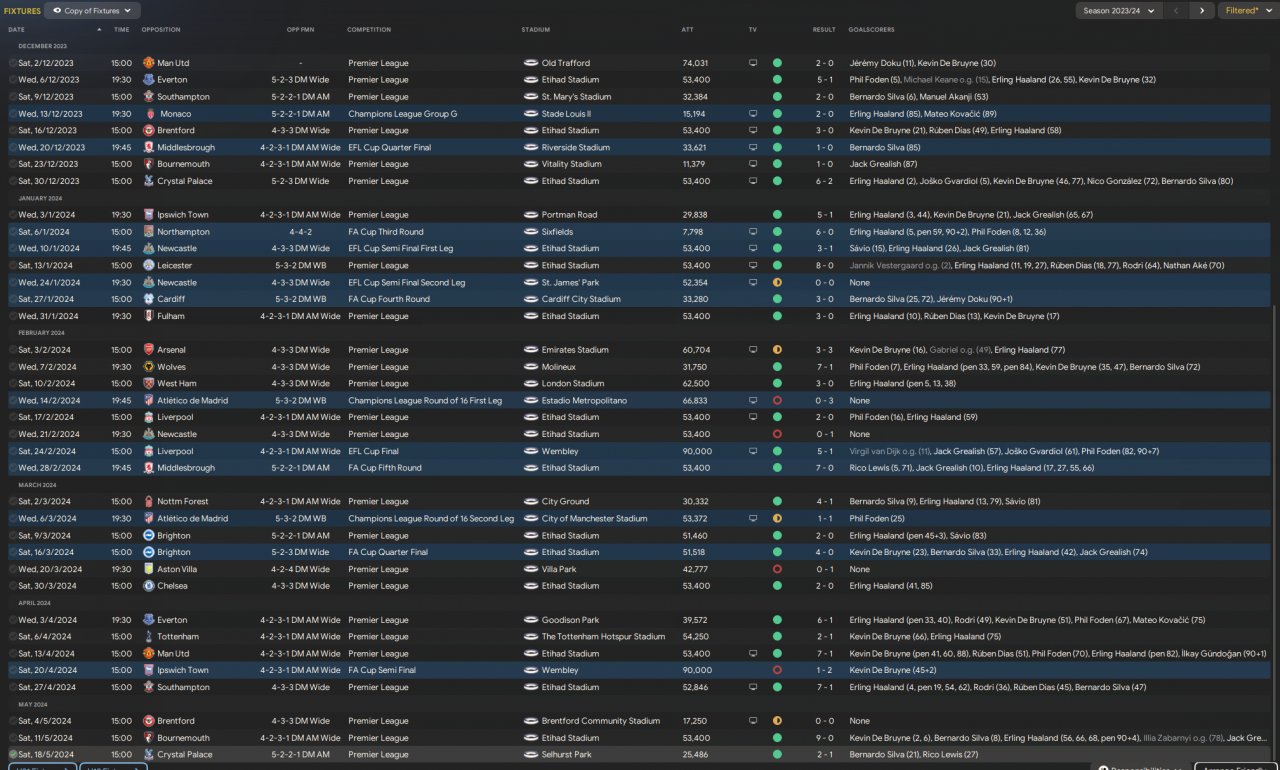Click the Fulham club badge
The width and height of the screenshot is (1280, 770).
tap(149, 316)
